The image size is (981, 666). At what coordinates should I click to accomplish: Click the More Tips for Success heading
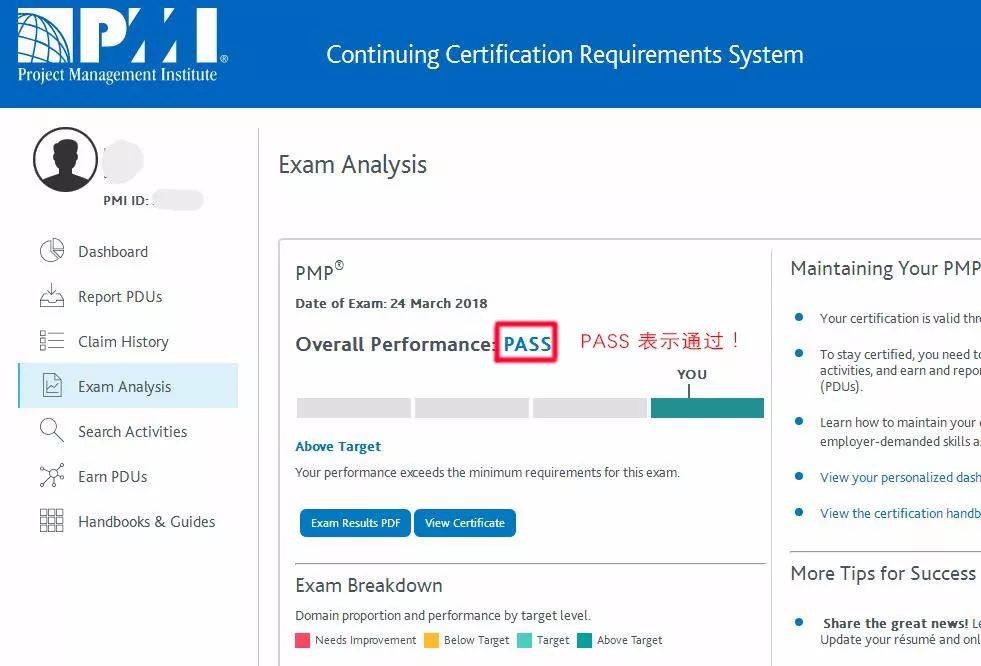coord(883,573)
